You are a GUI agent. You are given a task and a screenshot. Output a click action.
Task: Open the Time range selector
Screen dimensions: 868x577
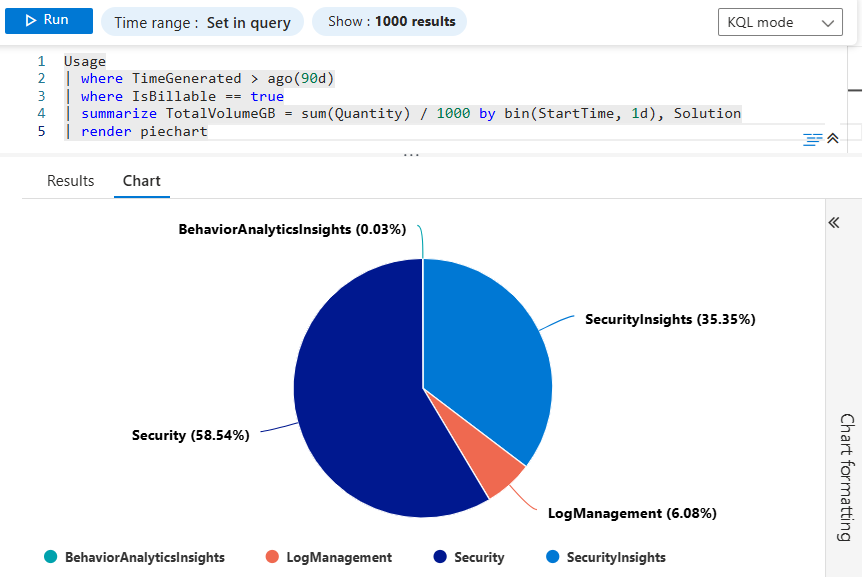[202, 22]
